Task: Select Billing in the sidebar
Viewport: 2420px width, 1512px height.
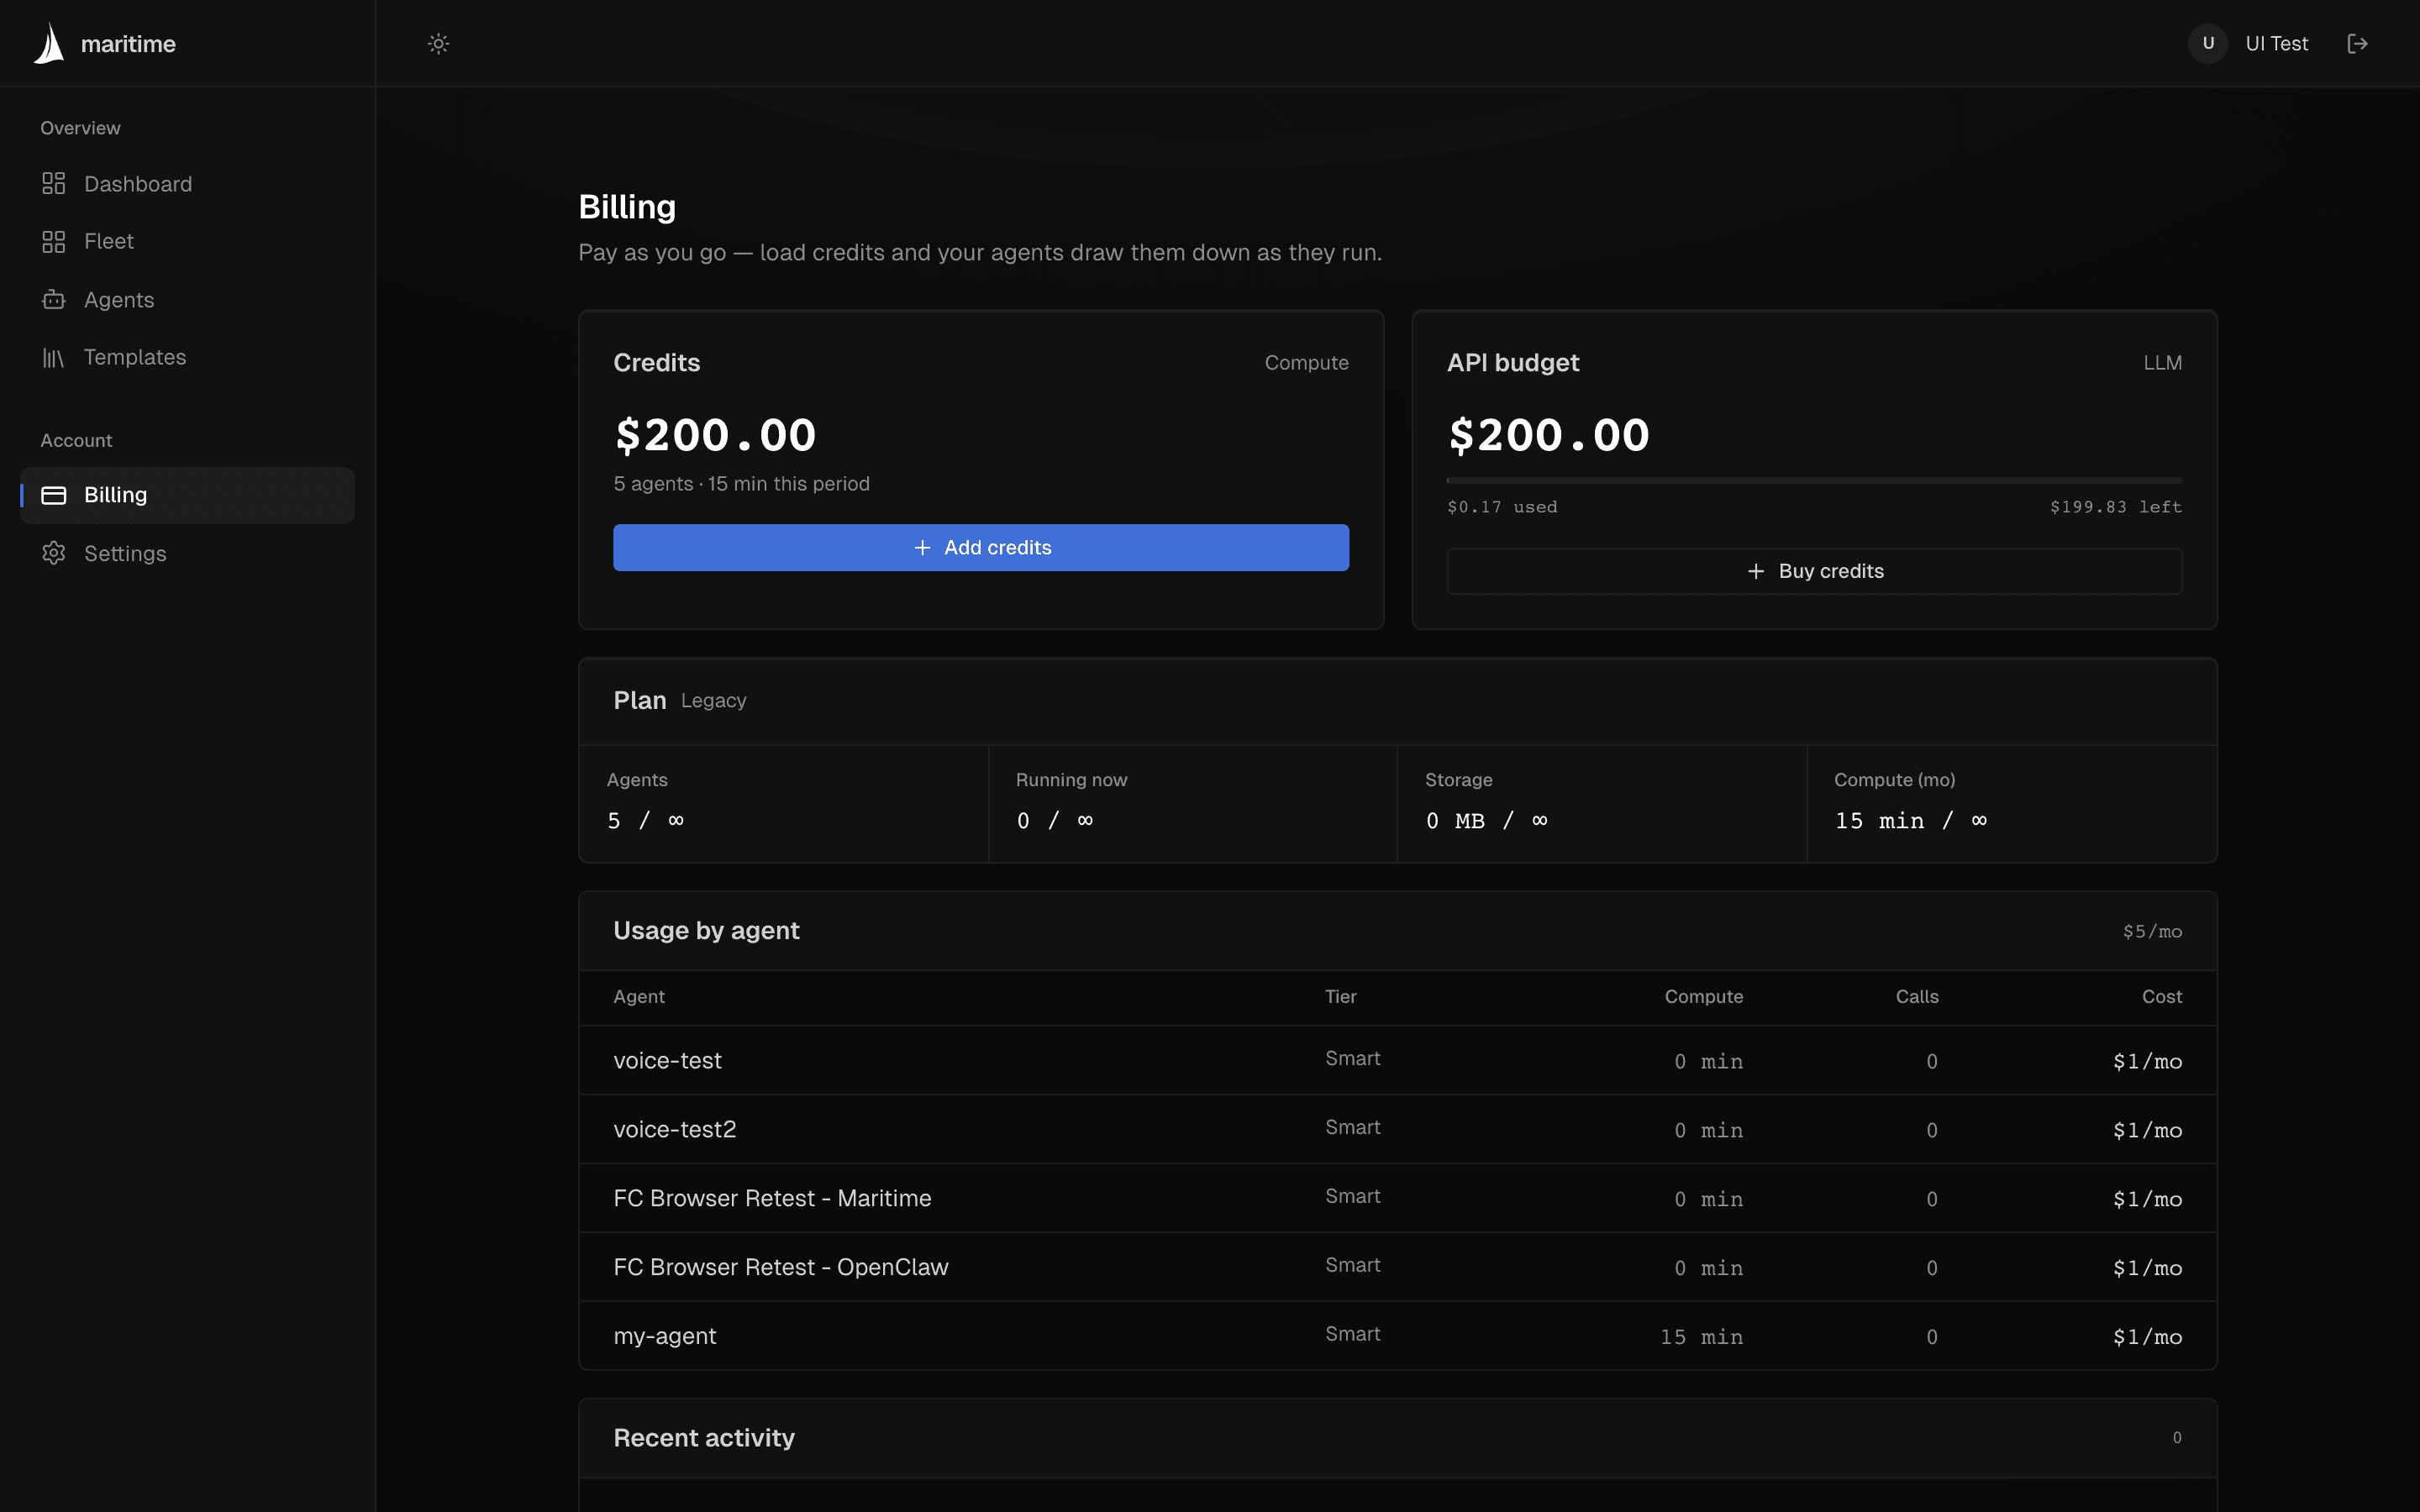Action: (x=187, y=495)
